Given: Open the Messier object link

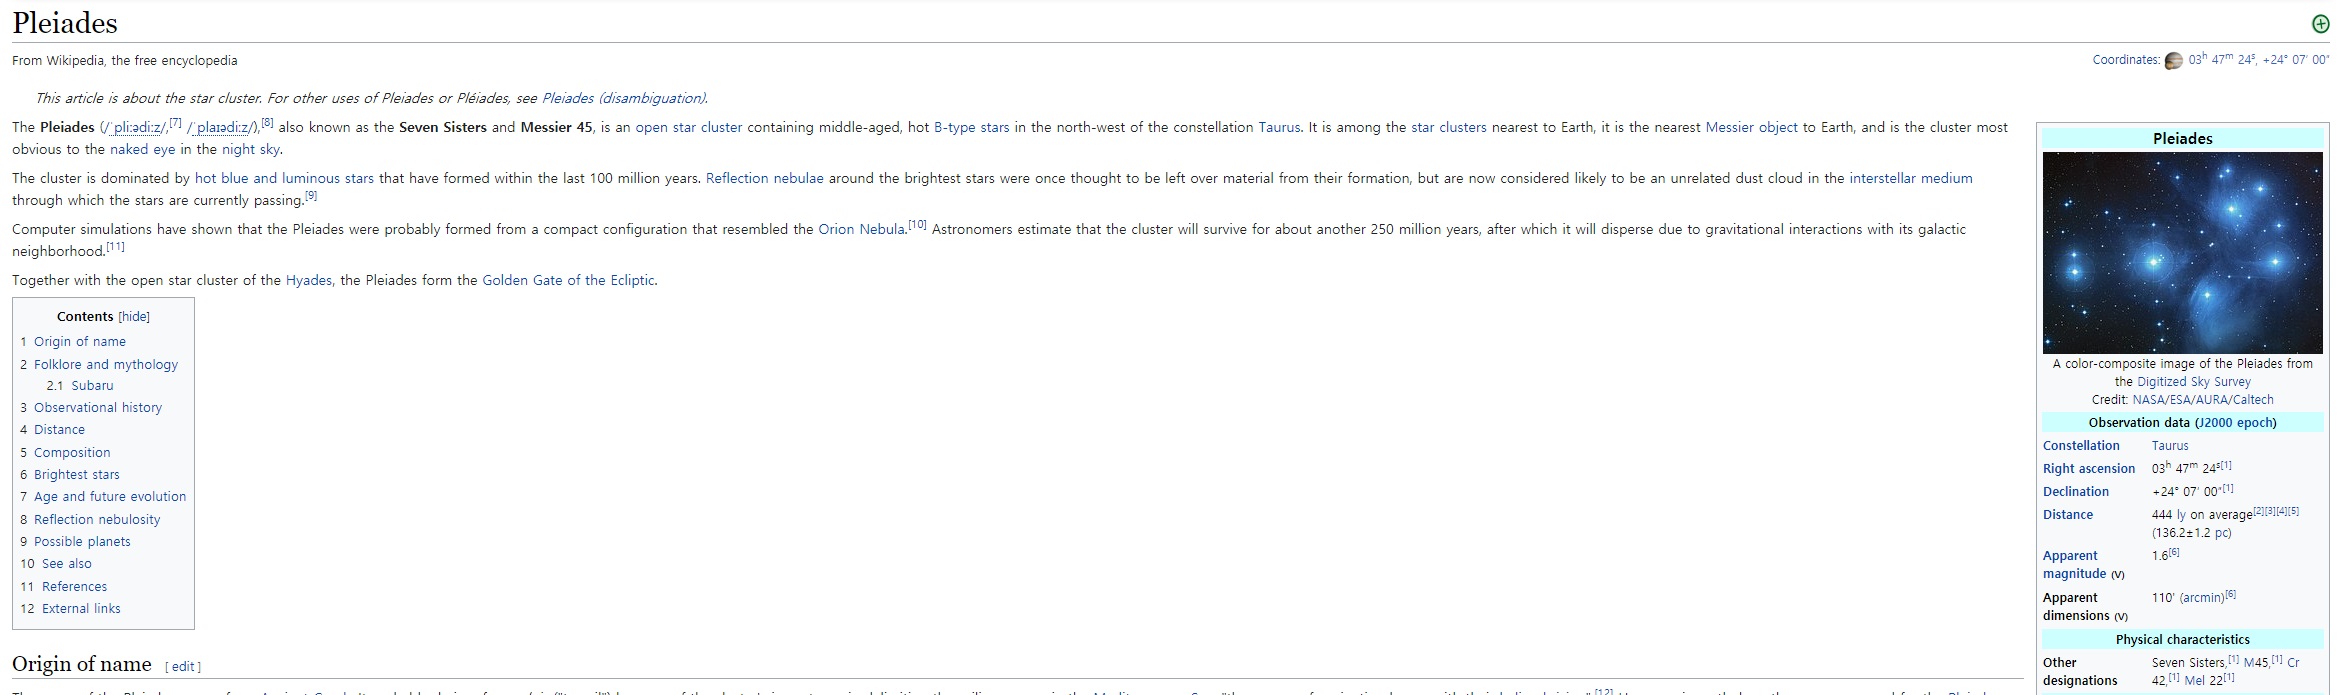Looking at the screenshot, I should 1751,127.
